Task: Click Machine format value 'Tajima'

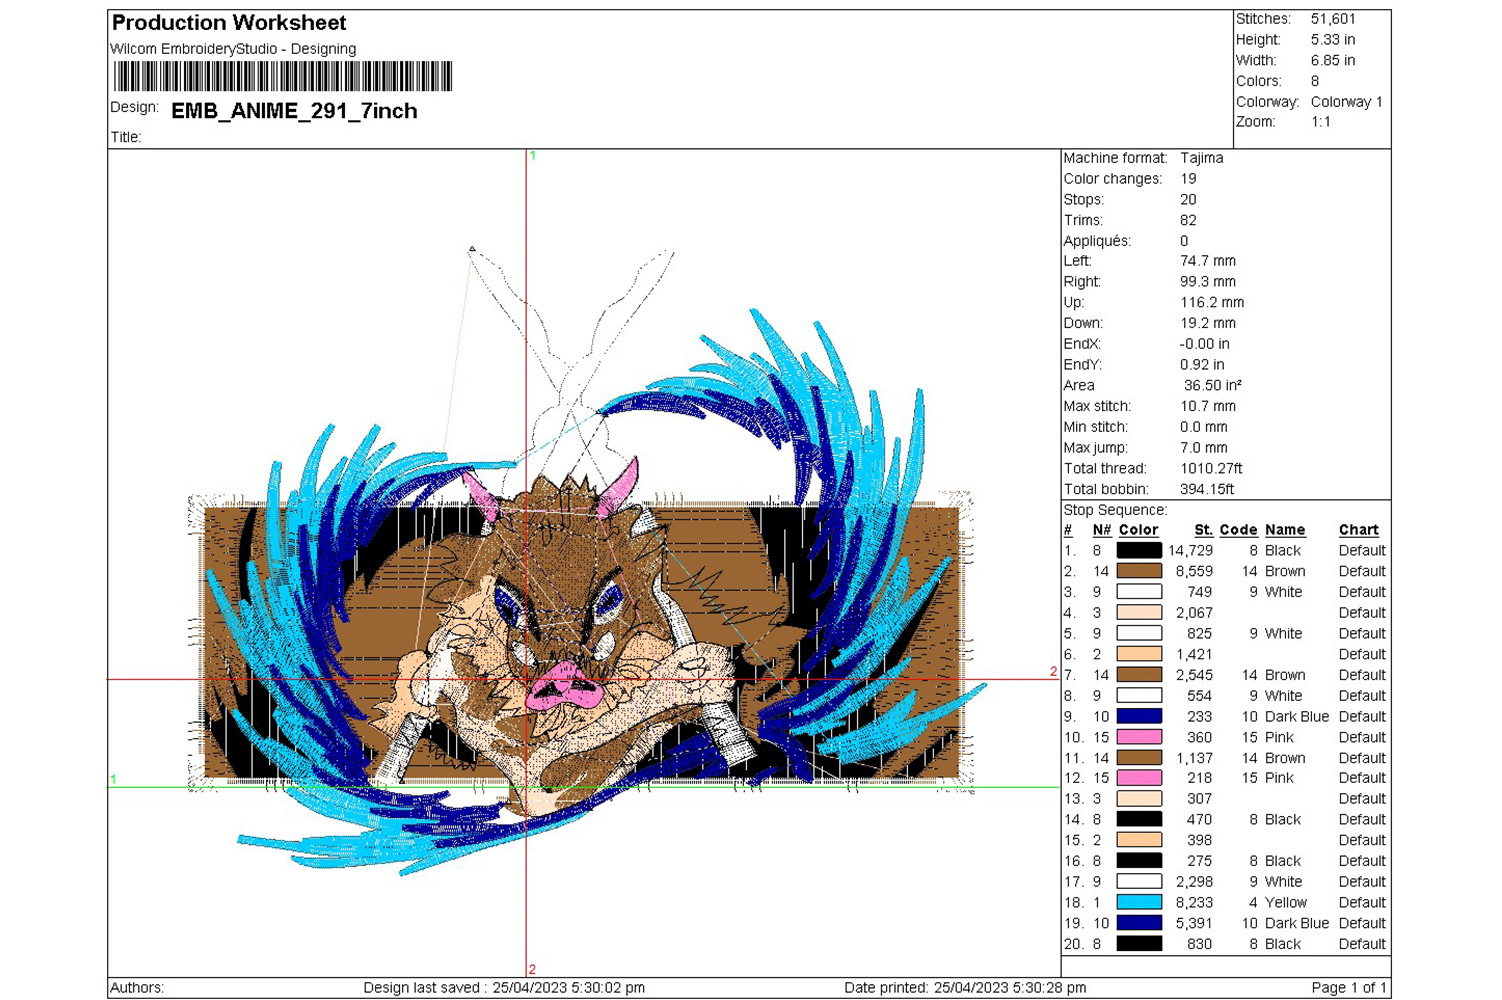Action: pyautogui.click(x=1201, y=158)
